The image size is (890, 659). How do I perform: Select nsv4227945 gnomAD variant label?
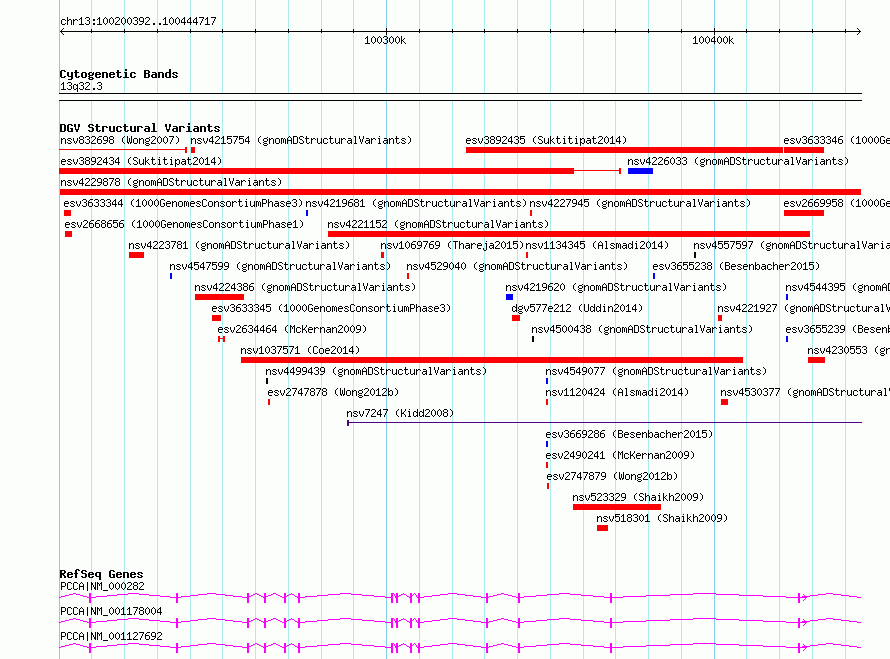click(640, 203)
